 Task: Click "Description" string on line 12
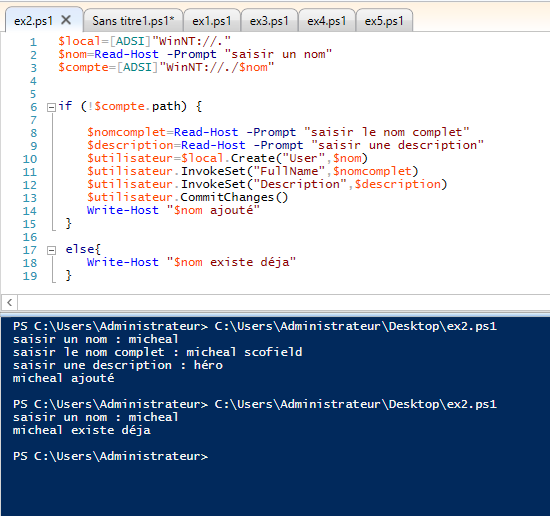(x=300, y=184)
